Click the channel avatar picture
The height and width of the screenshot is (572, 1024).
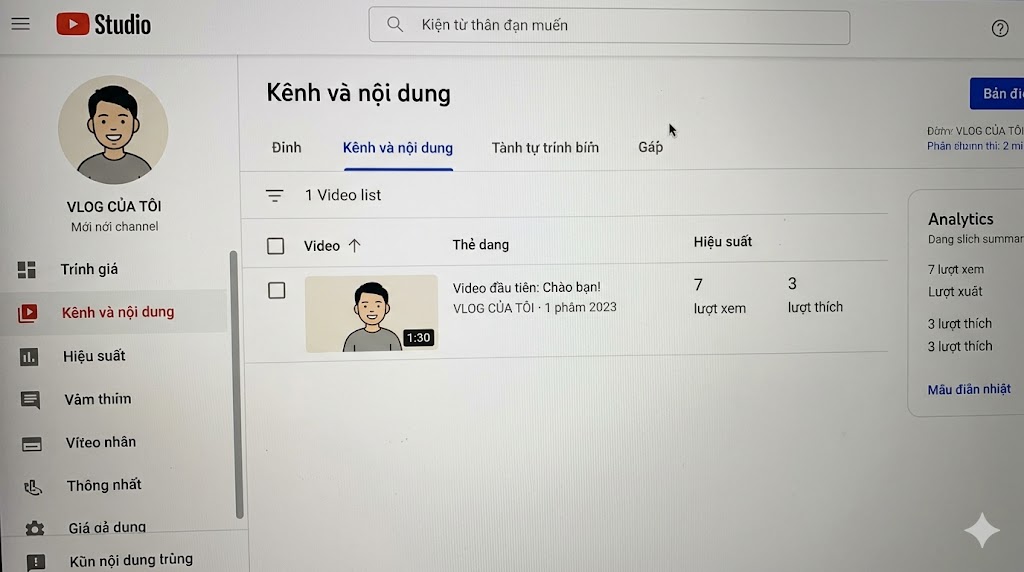coord(113,129)
